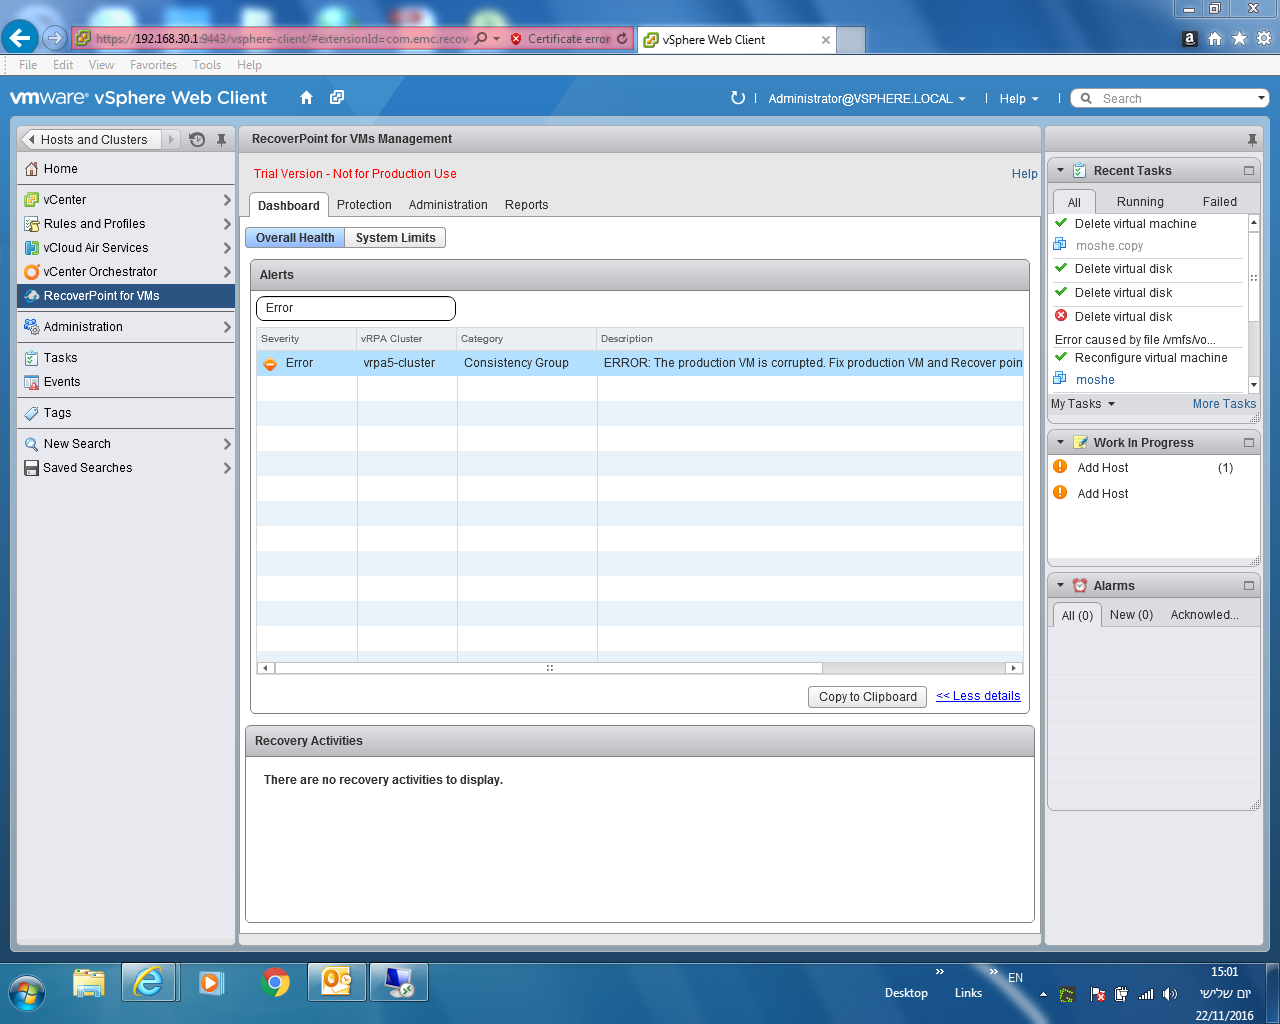Open vCenter in the navigator
This screenshot has height=1024, width=1280.
126,200
